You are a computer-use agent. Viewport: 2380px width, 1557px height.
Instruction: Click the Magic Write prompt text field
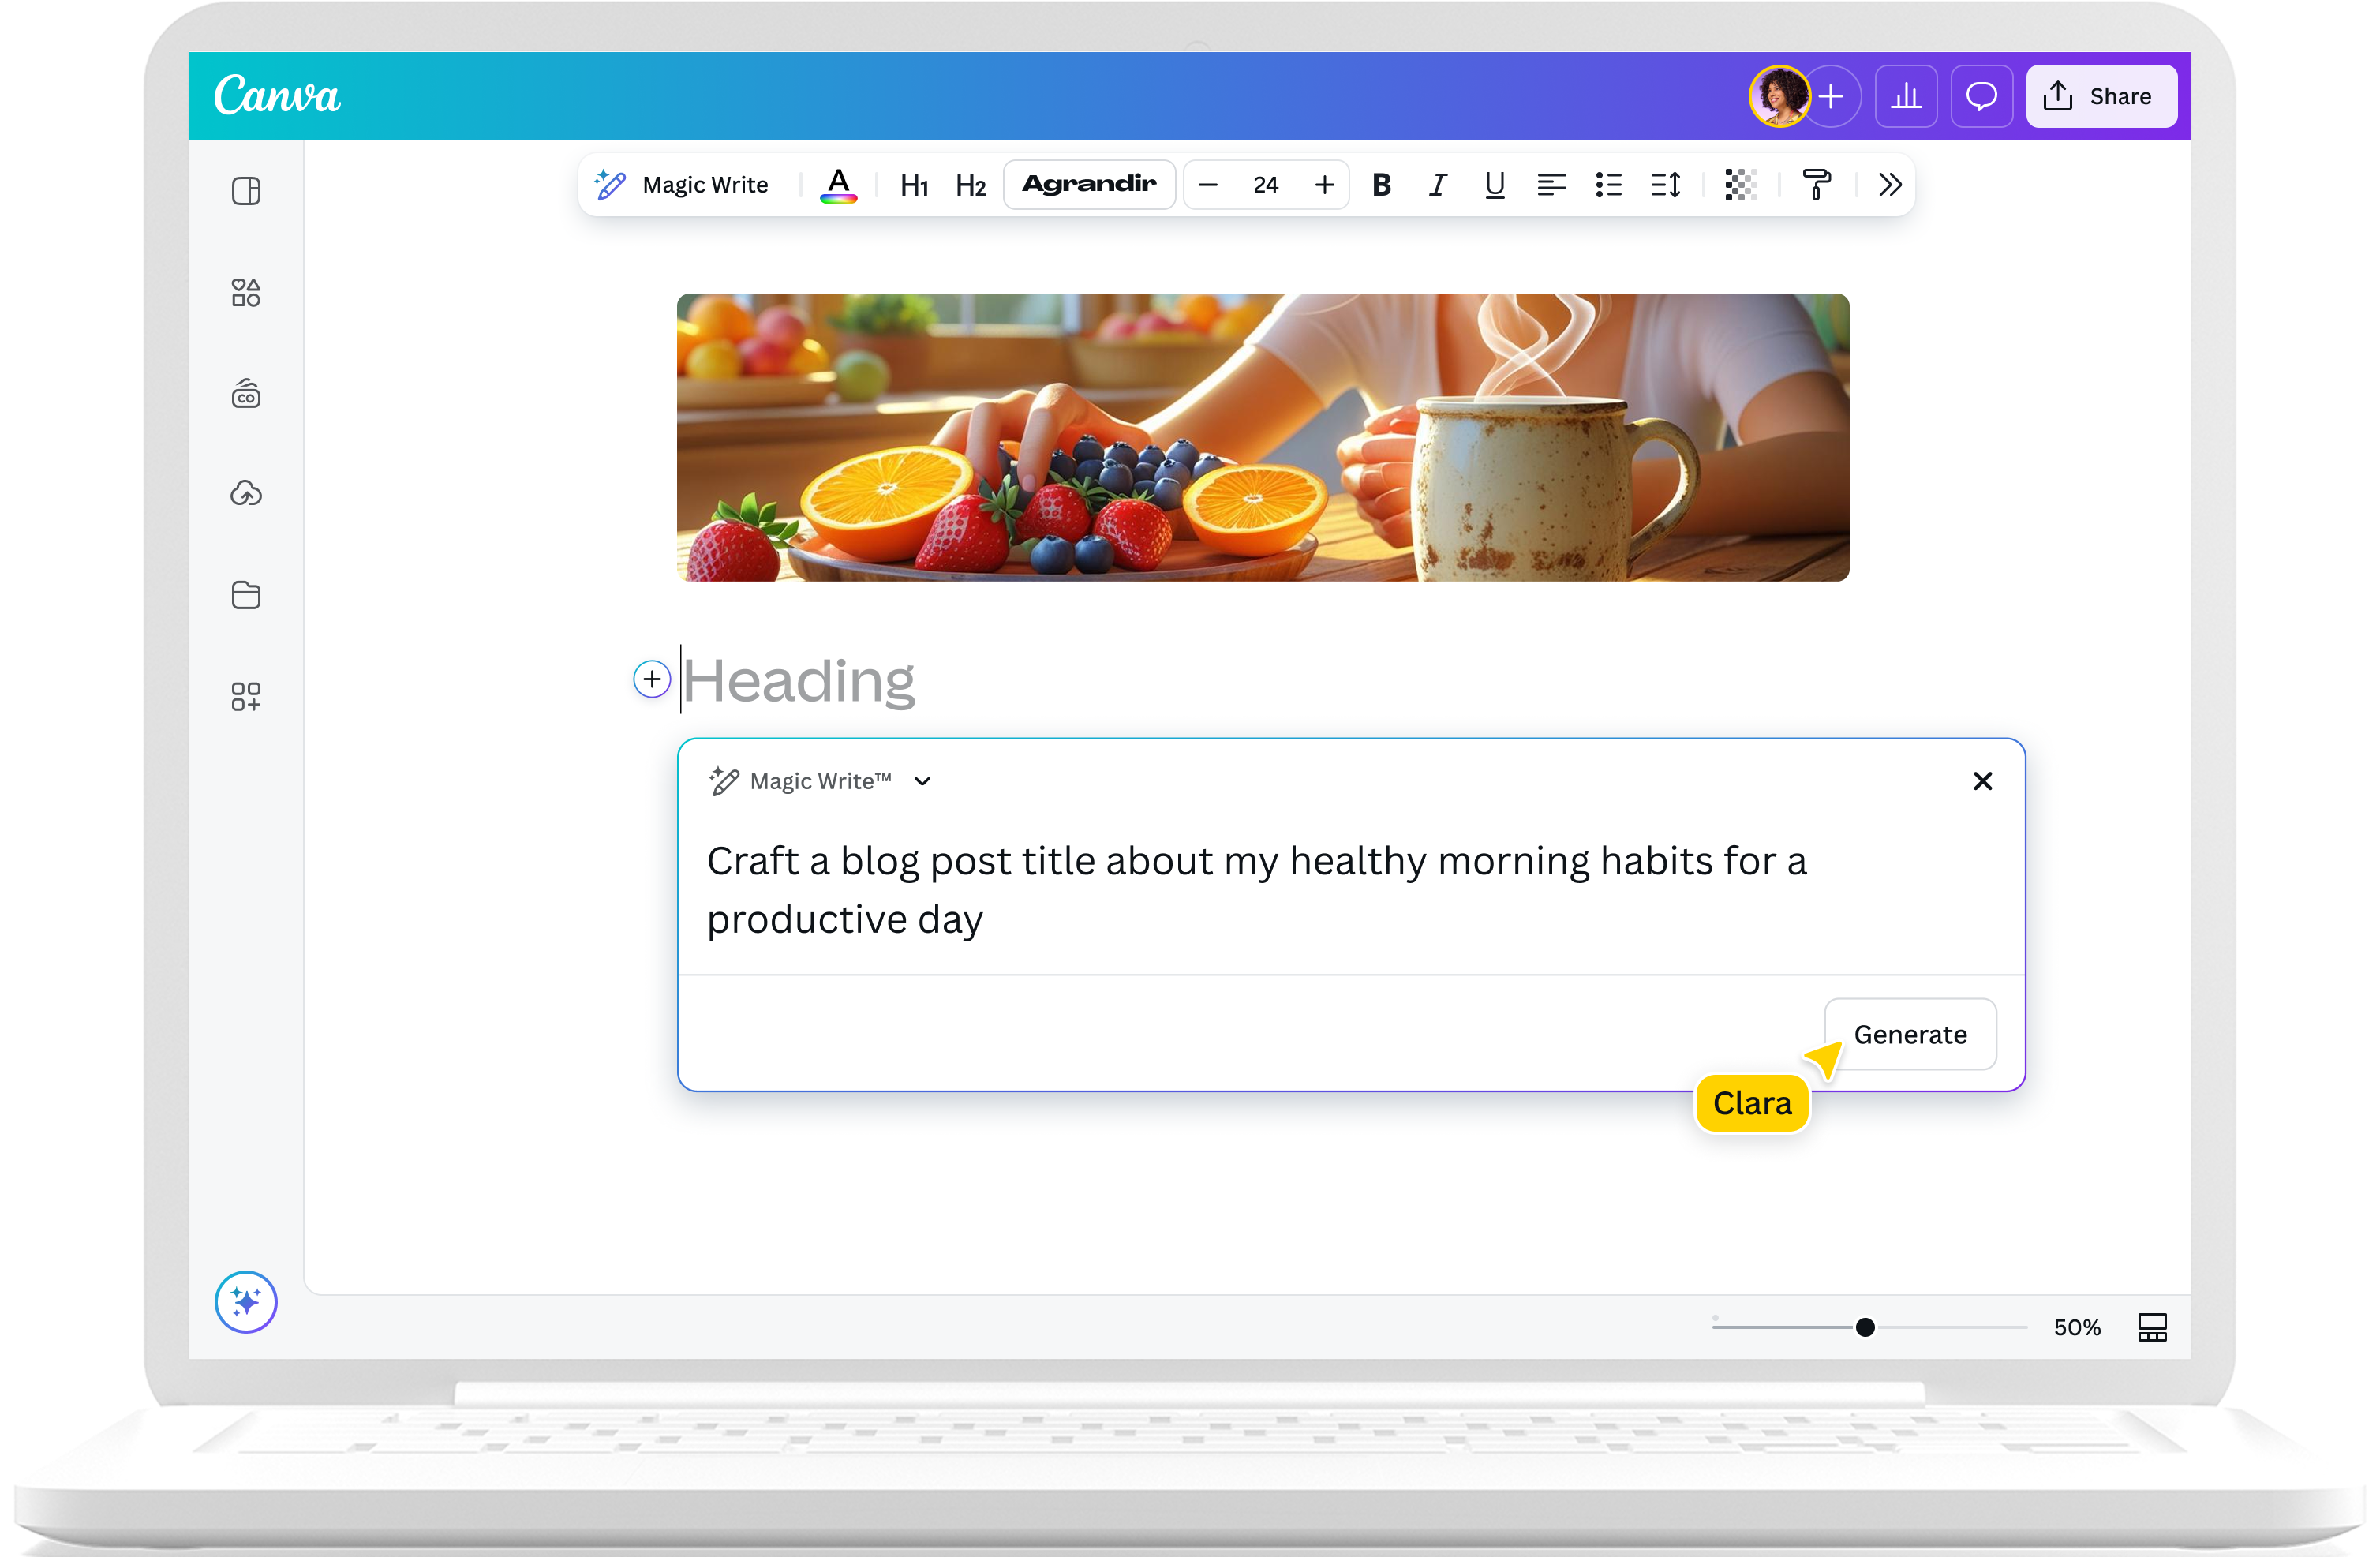[x=1256, y=889]
